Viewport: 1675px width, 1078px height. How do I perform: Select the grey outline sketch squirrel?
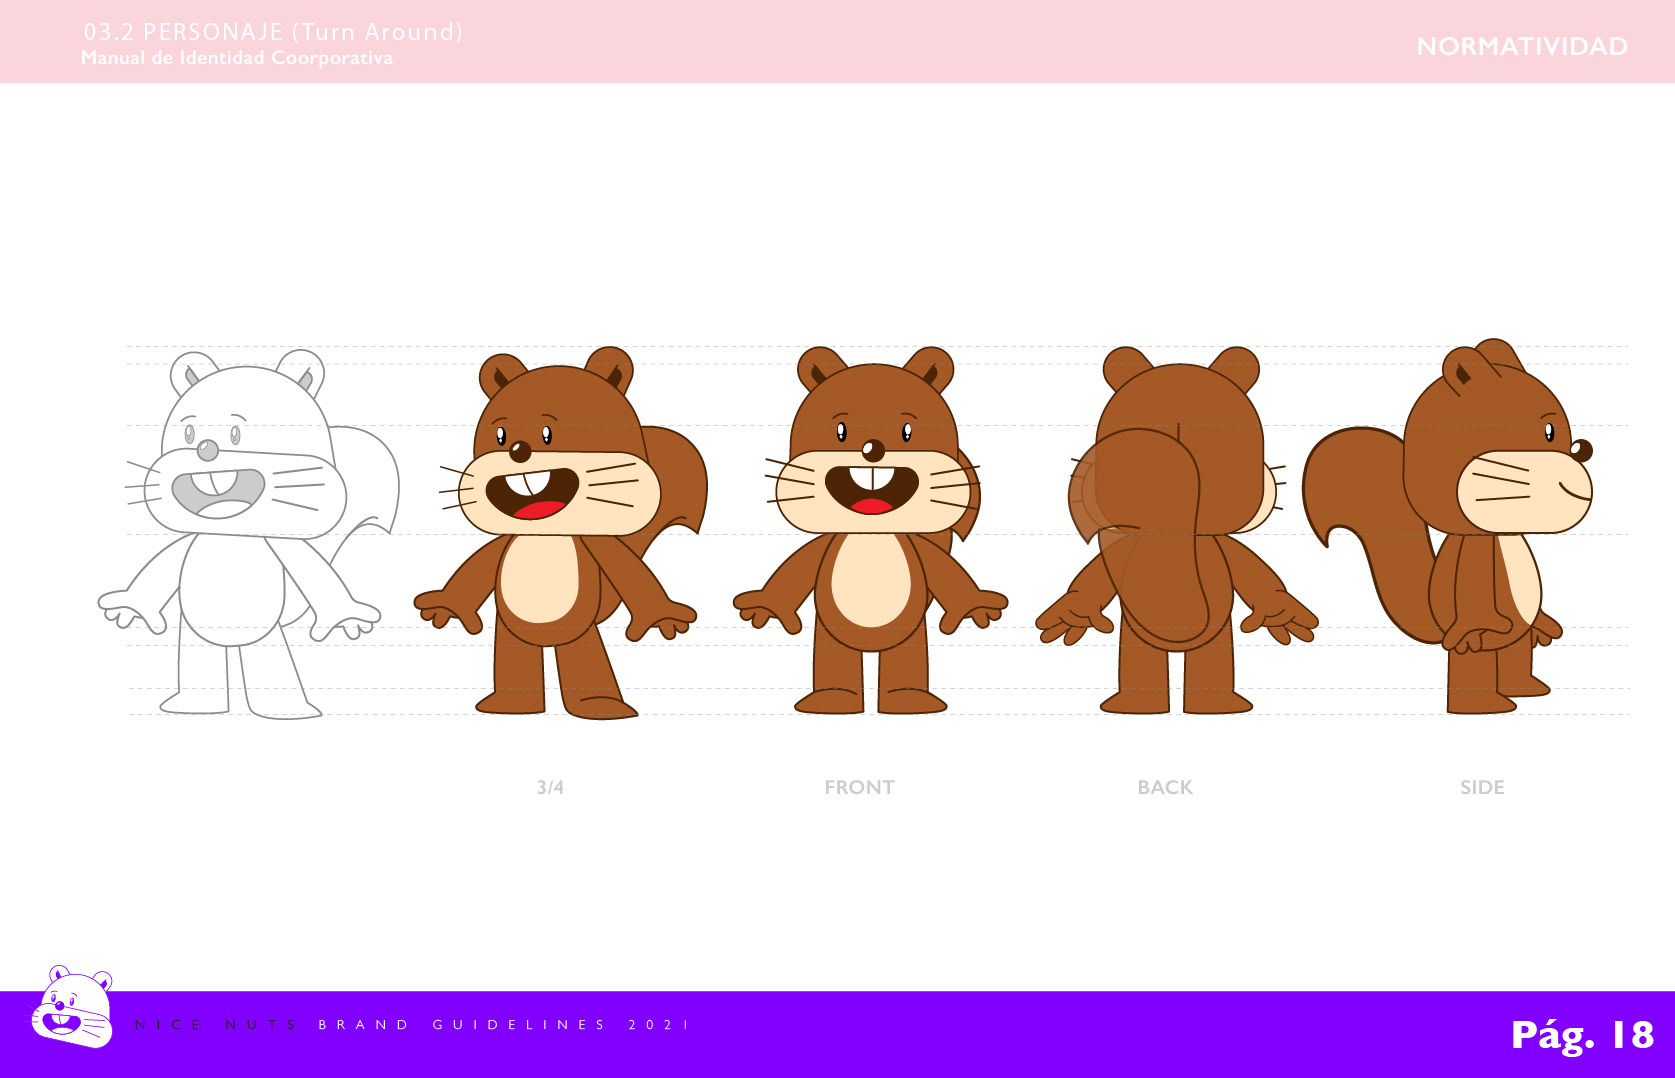click(x=248, y=534)
